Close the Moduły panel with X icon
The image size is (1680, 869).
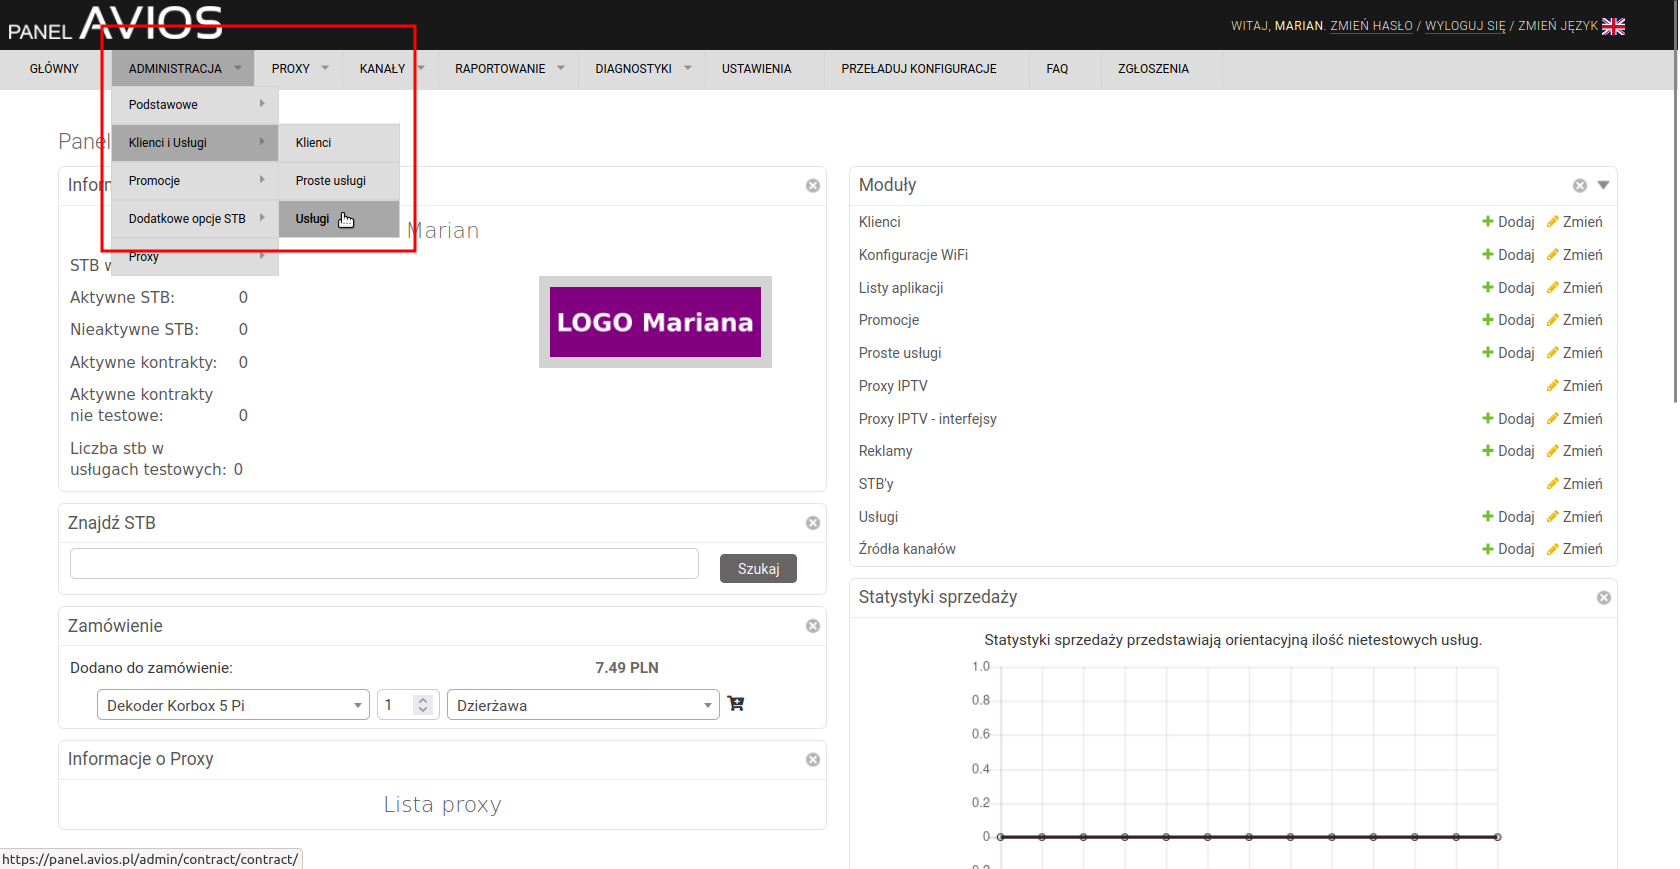pyautogui.click(x=1580, y=186)
